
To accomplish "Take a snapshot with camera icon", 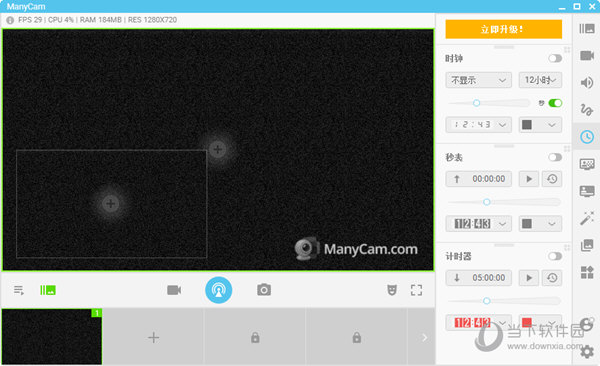I will pyautogui.click(x=264, y=290).
